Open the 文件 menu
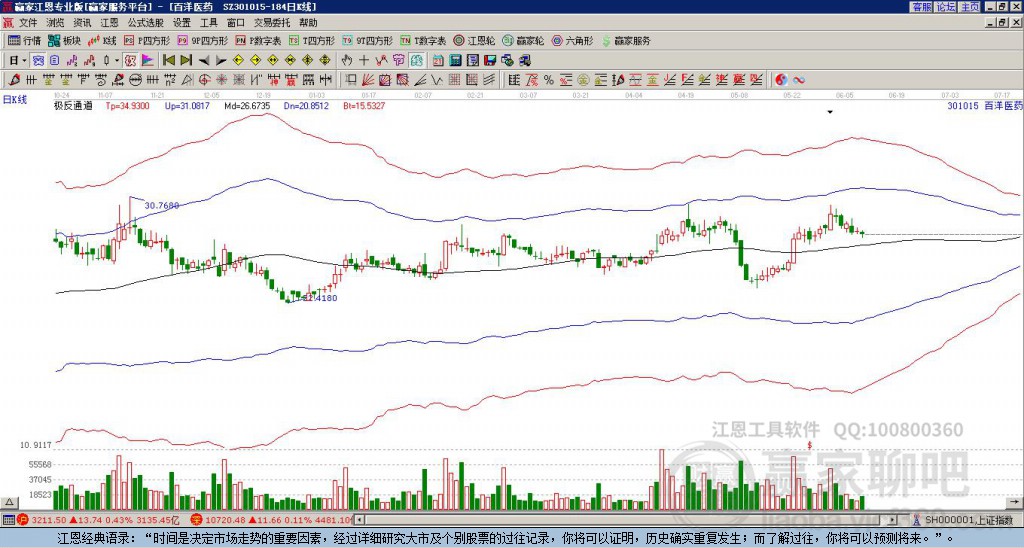Viewport: 1024px width, 548px height. 27,23
